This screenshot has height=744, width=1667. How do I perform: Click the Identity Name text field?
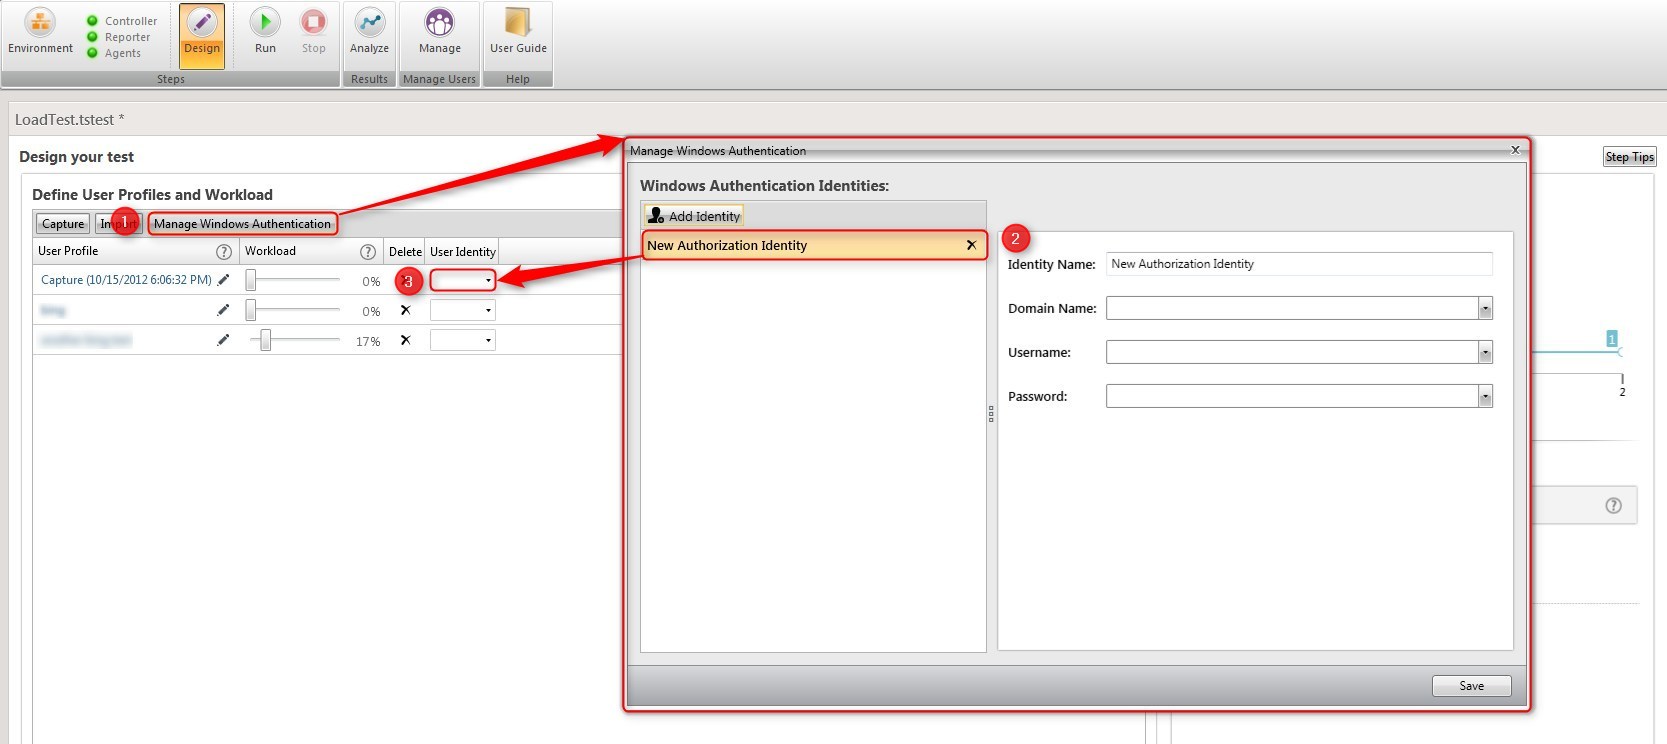1299,264
